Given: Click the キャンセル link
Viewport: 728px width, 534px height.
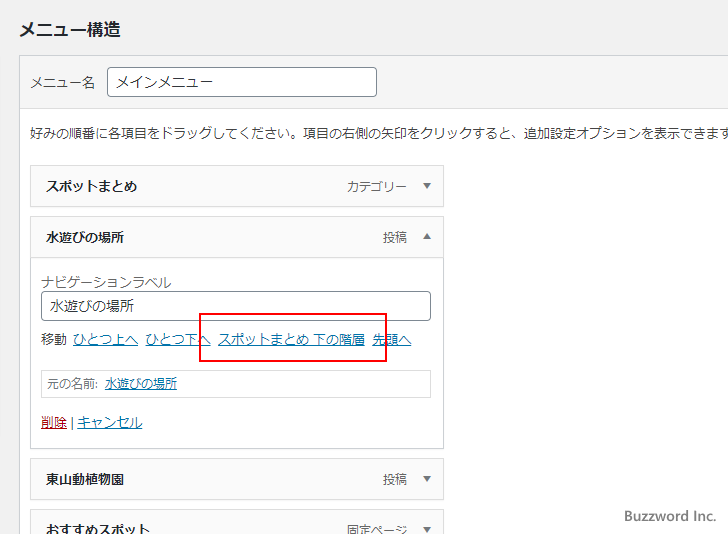Looking at the screenshot, I should [110, 422].
